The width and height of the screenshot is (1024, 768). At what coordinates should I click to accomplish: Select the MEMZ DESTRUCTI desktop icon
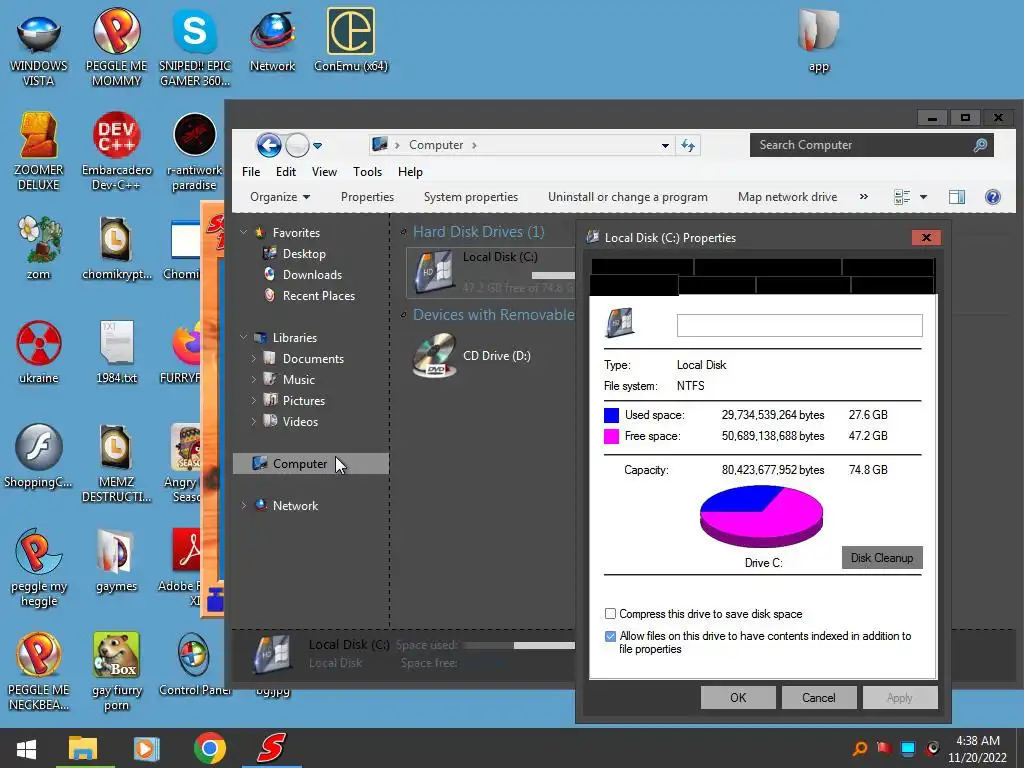click(x=116, y=464)
